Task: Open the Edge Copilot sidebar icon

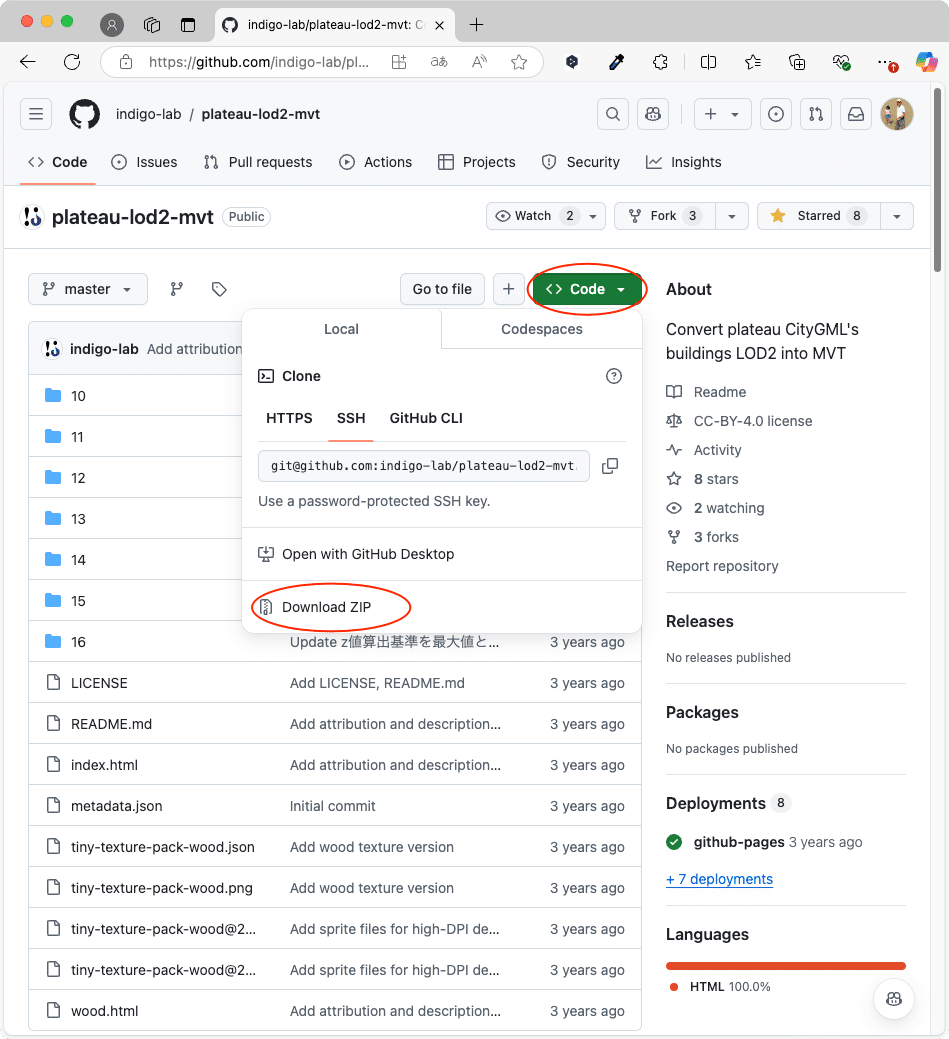Action: [926, 62]
